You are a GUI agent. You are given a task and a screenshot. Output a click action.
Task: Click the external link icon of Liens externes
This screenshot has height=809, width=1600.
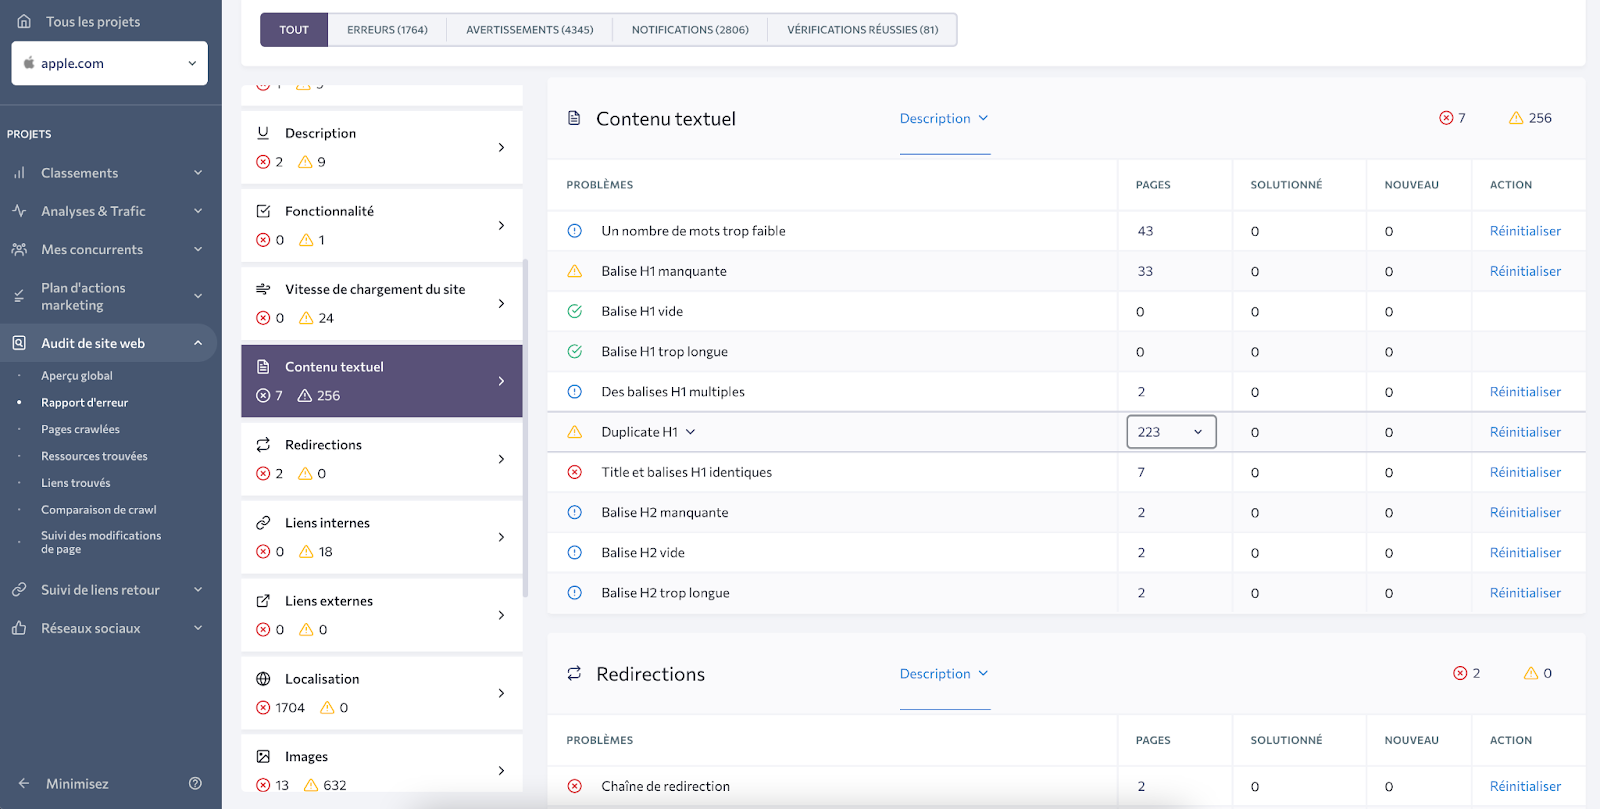(263, 601)
